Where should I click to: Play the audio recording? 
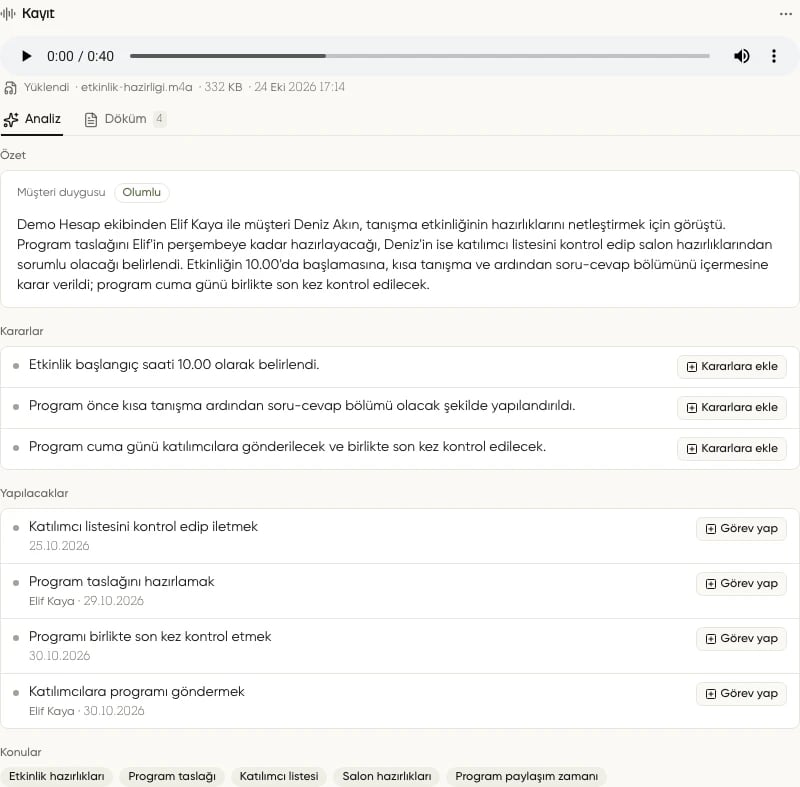coord(27,56)
